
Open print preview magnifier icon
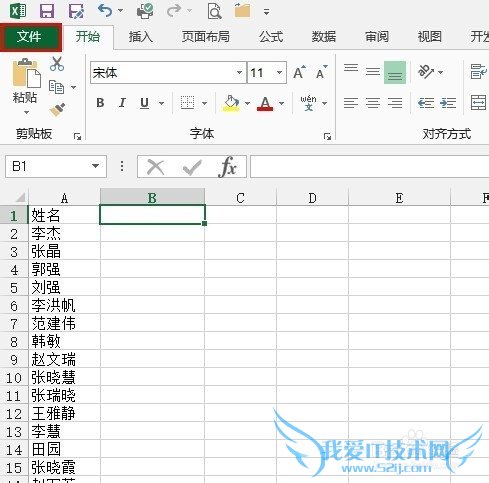coord(214,11)
